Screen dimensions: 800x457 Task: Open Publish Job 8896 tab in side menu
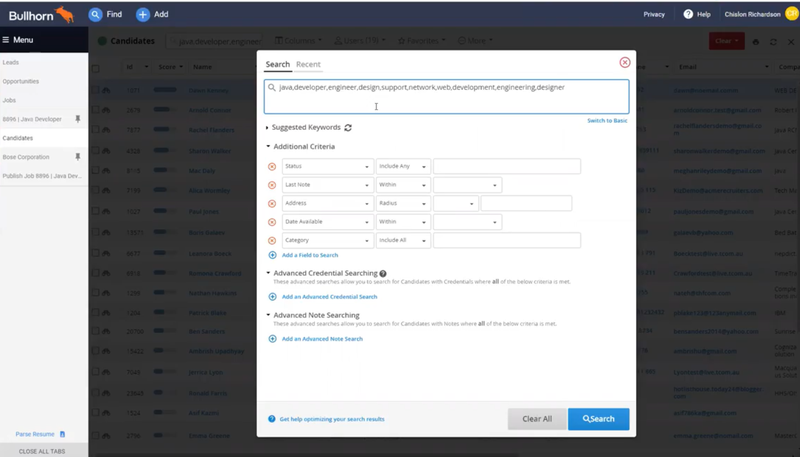pyautogui.click(x=44, y=176)
